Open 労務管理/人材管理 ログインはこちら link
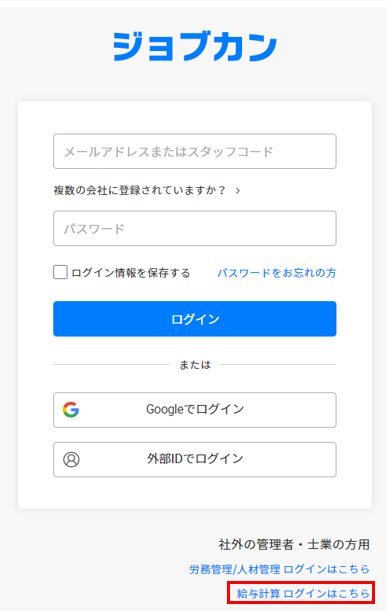Screen dimensions: 387x615 [x=279, y=569]
